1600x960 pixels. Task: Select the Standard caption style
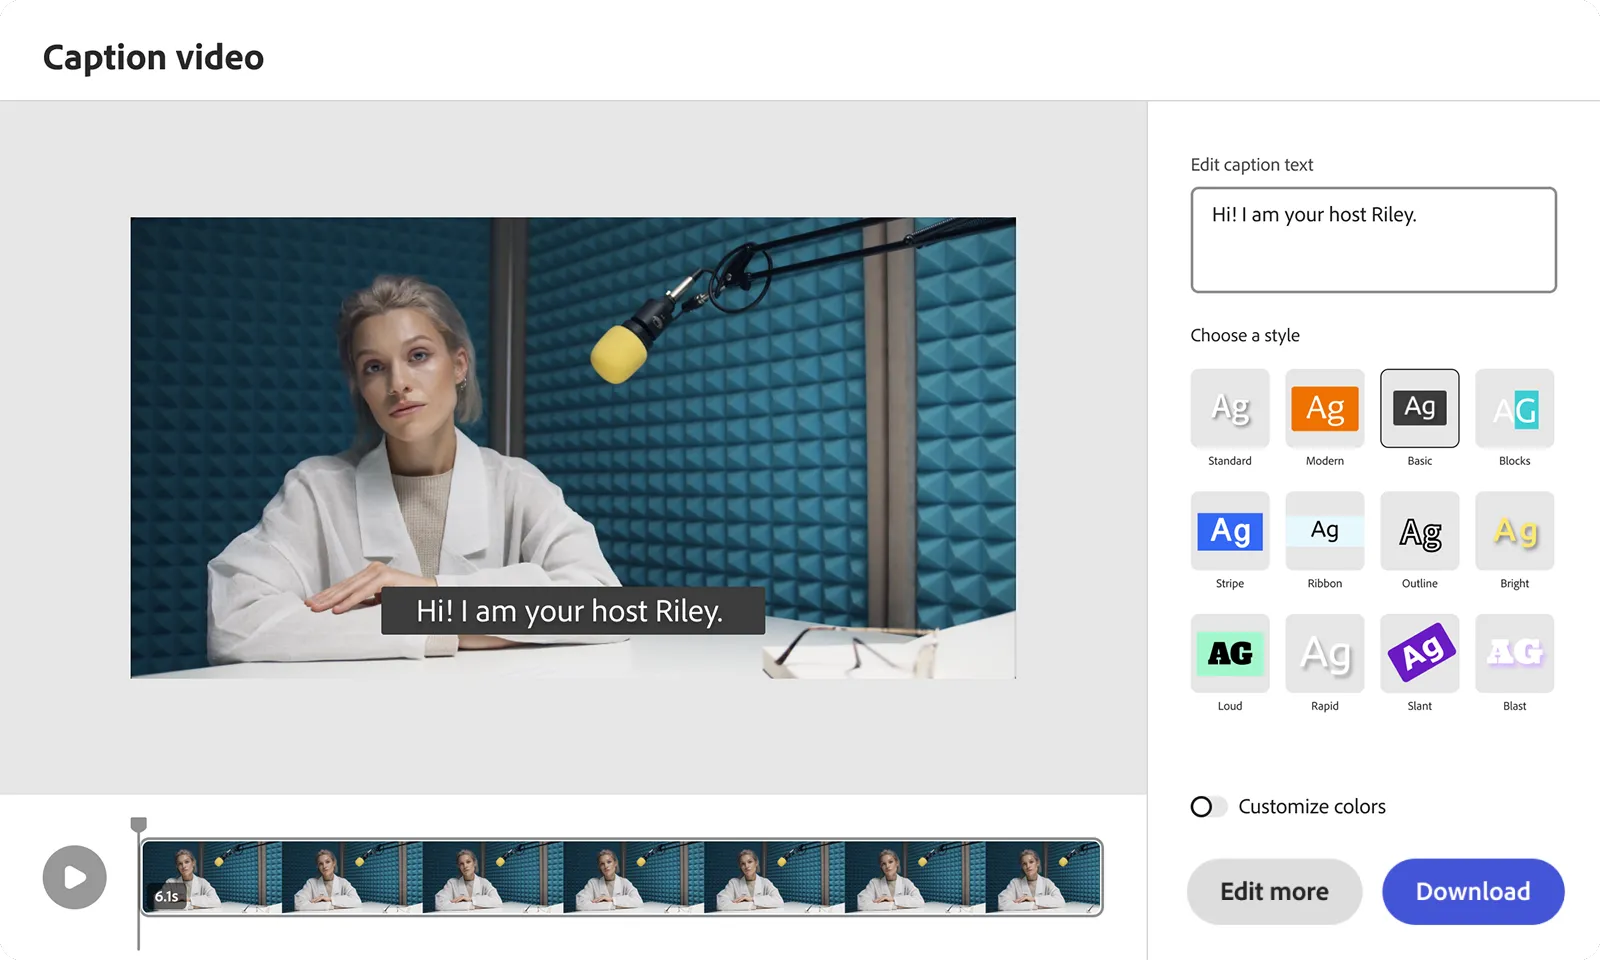tap(1229, 408)
